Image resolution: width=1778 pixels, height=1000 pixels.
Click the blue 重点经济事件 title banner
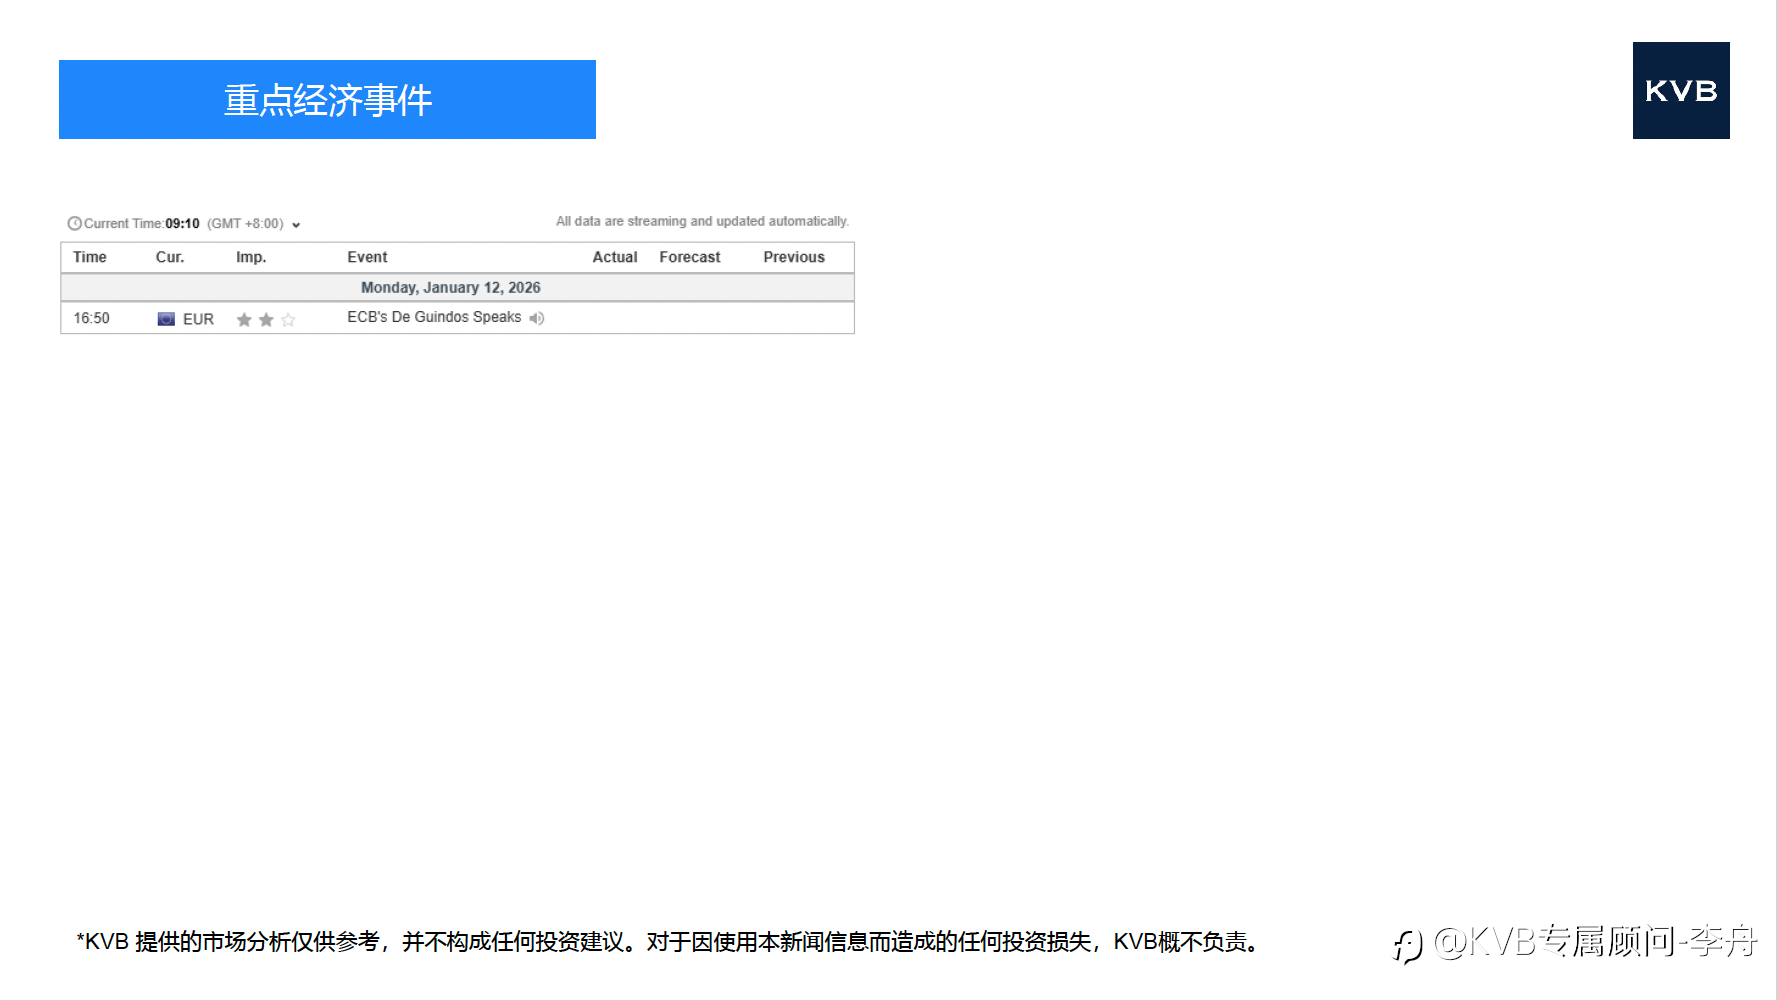(x=327, y=99)
